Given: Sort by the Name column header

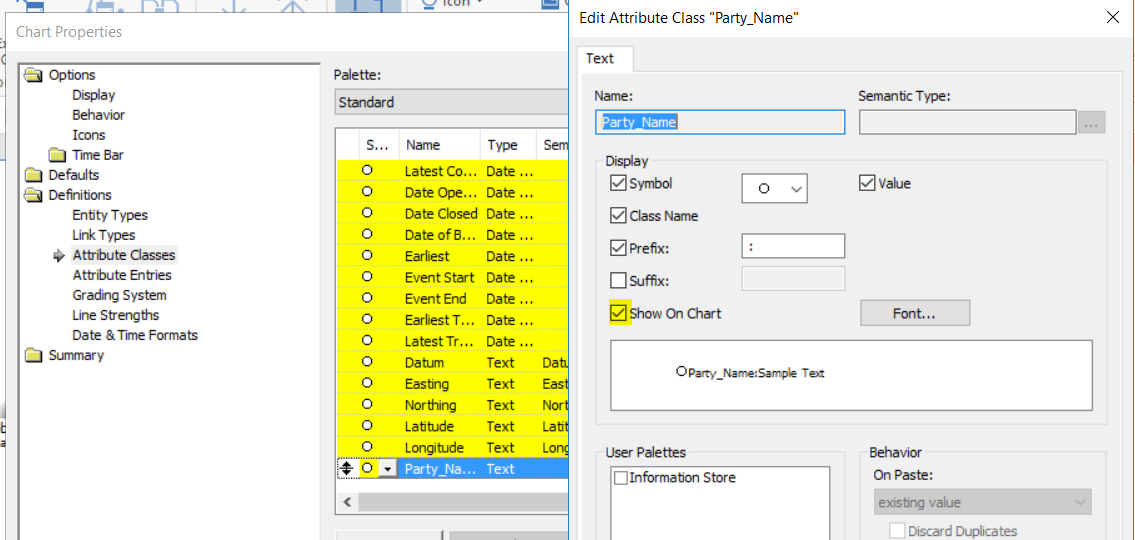Looking at the screenshot, I should [439, 145].
